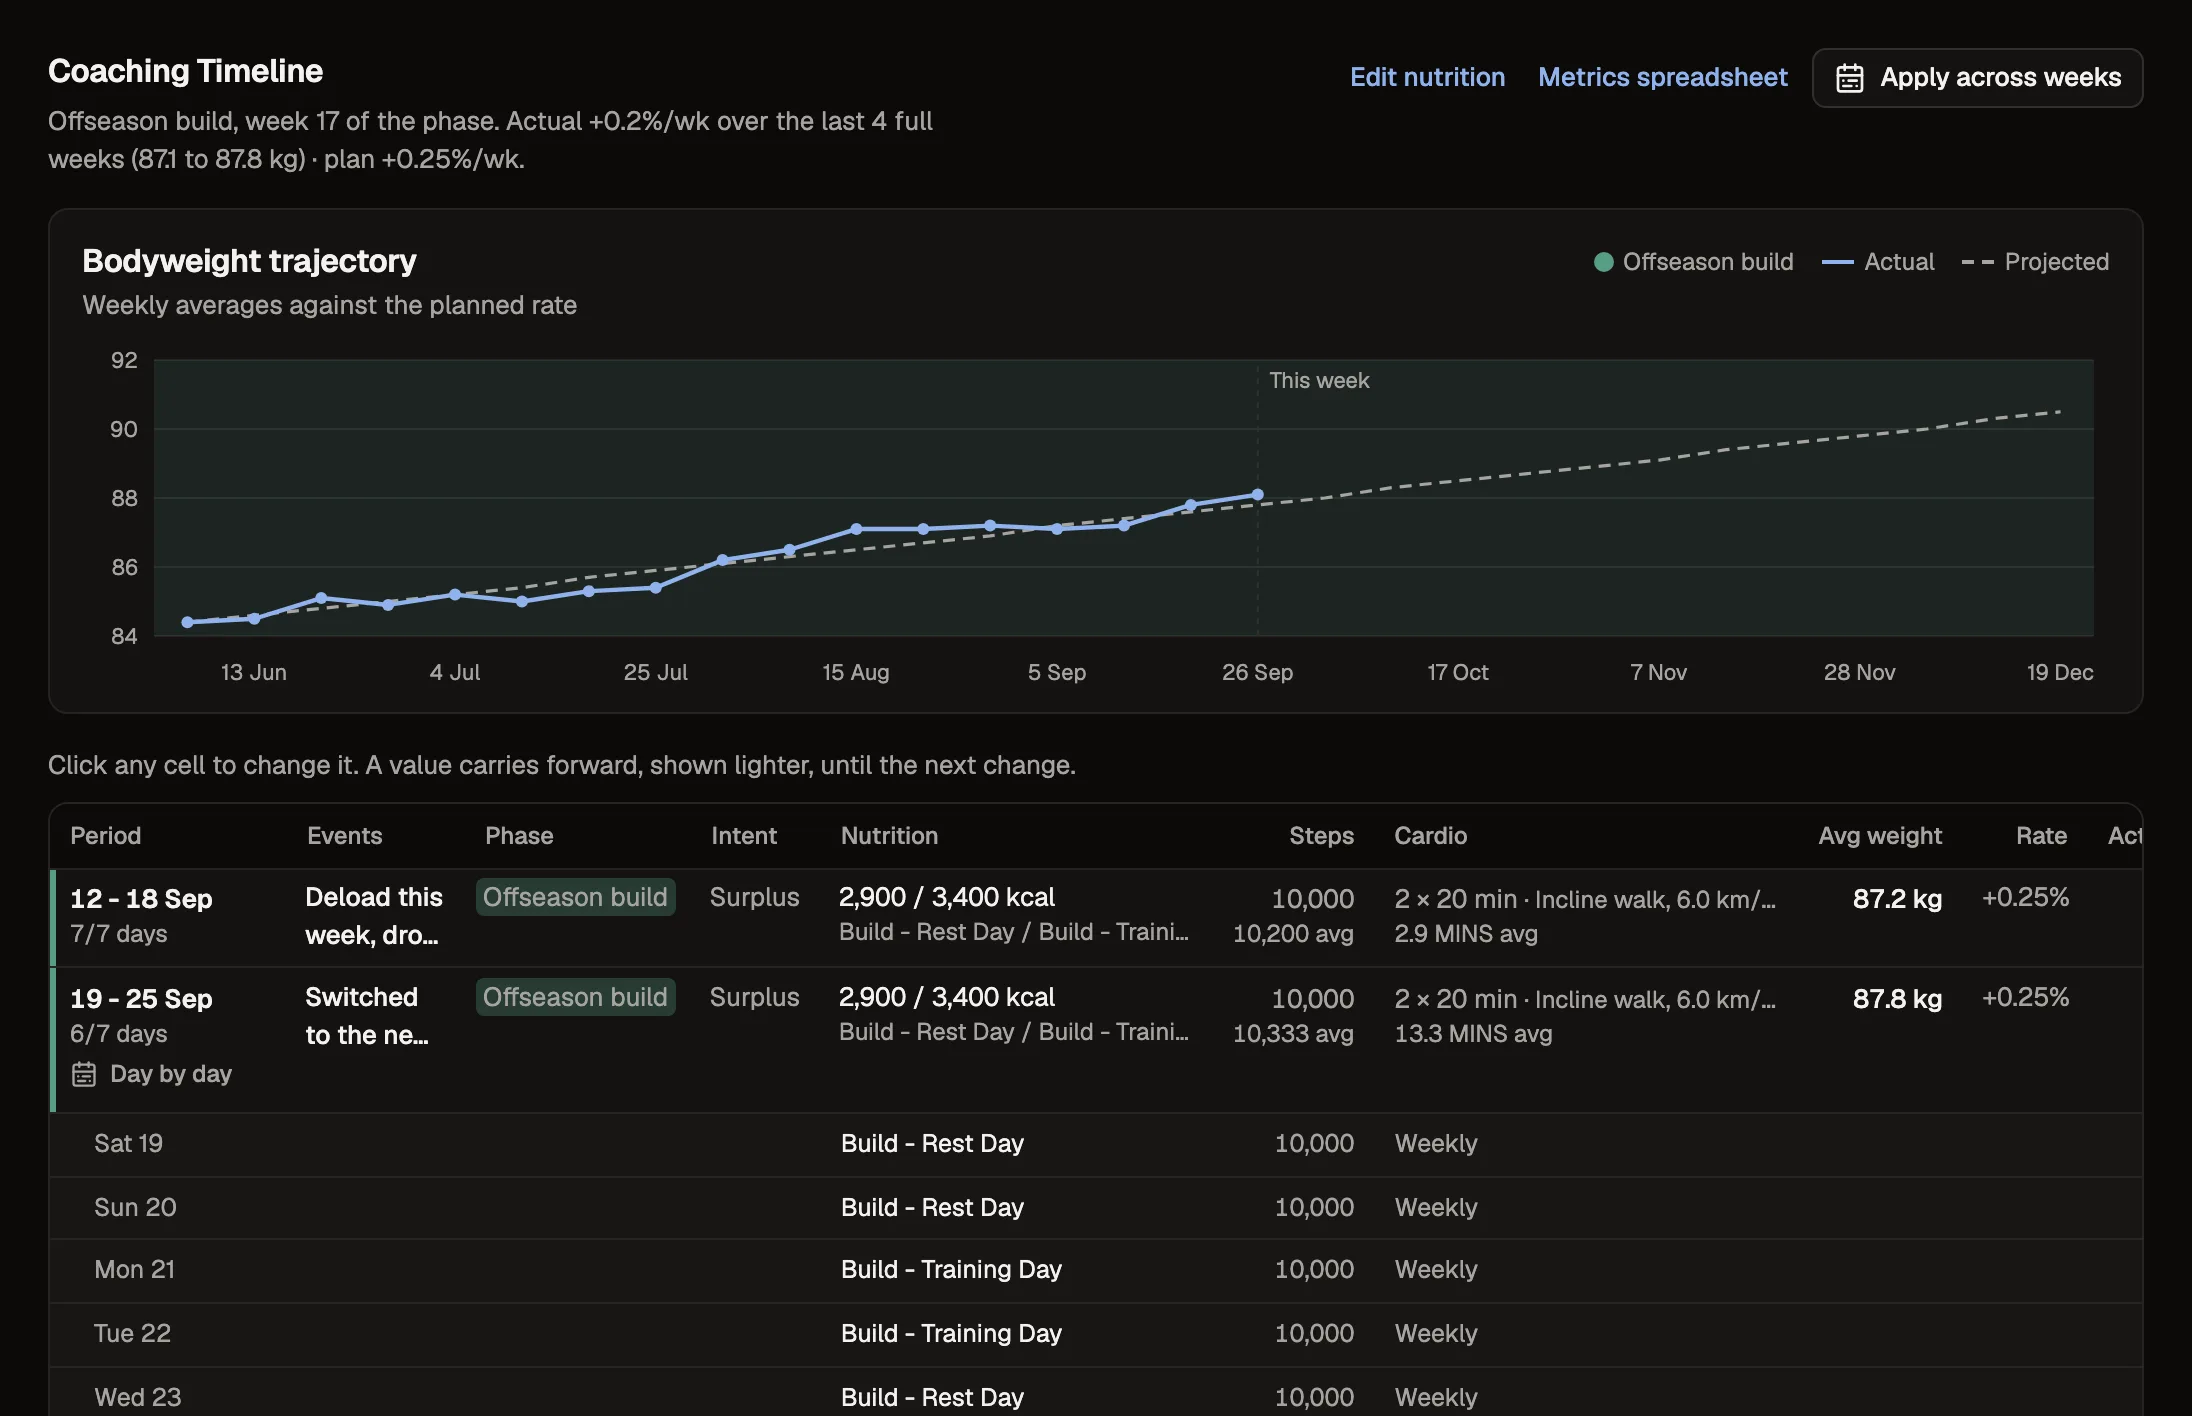The image size is (2192, 1416).
Task: Click the Period column header
Action: click(105, 836)
